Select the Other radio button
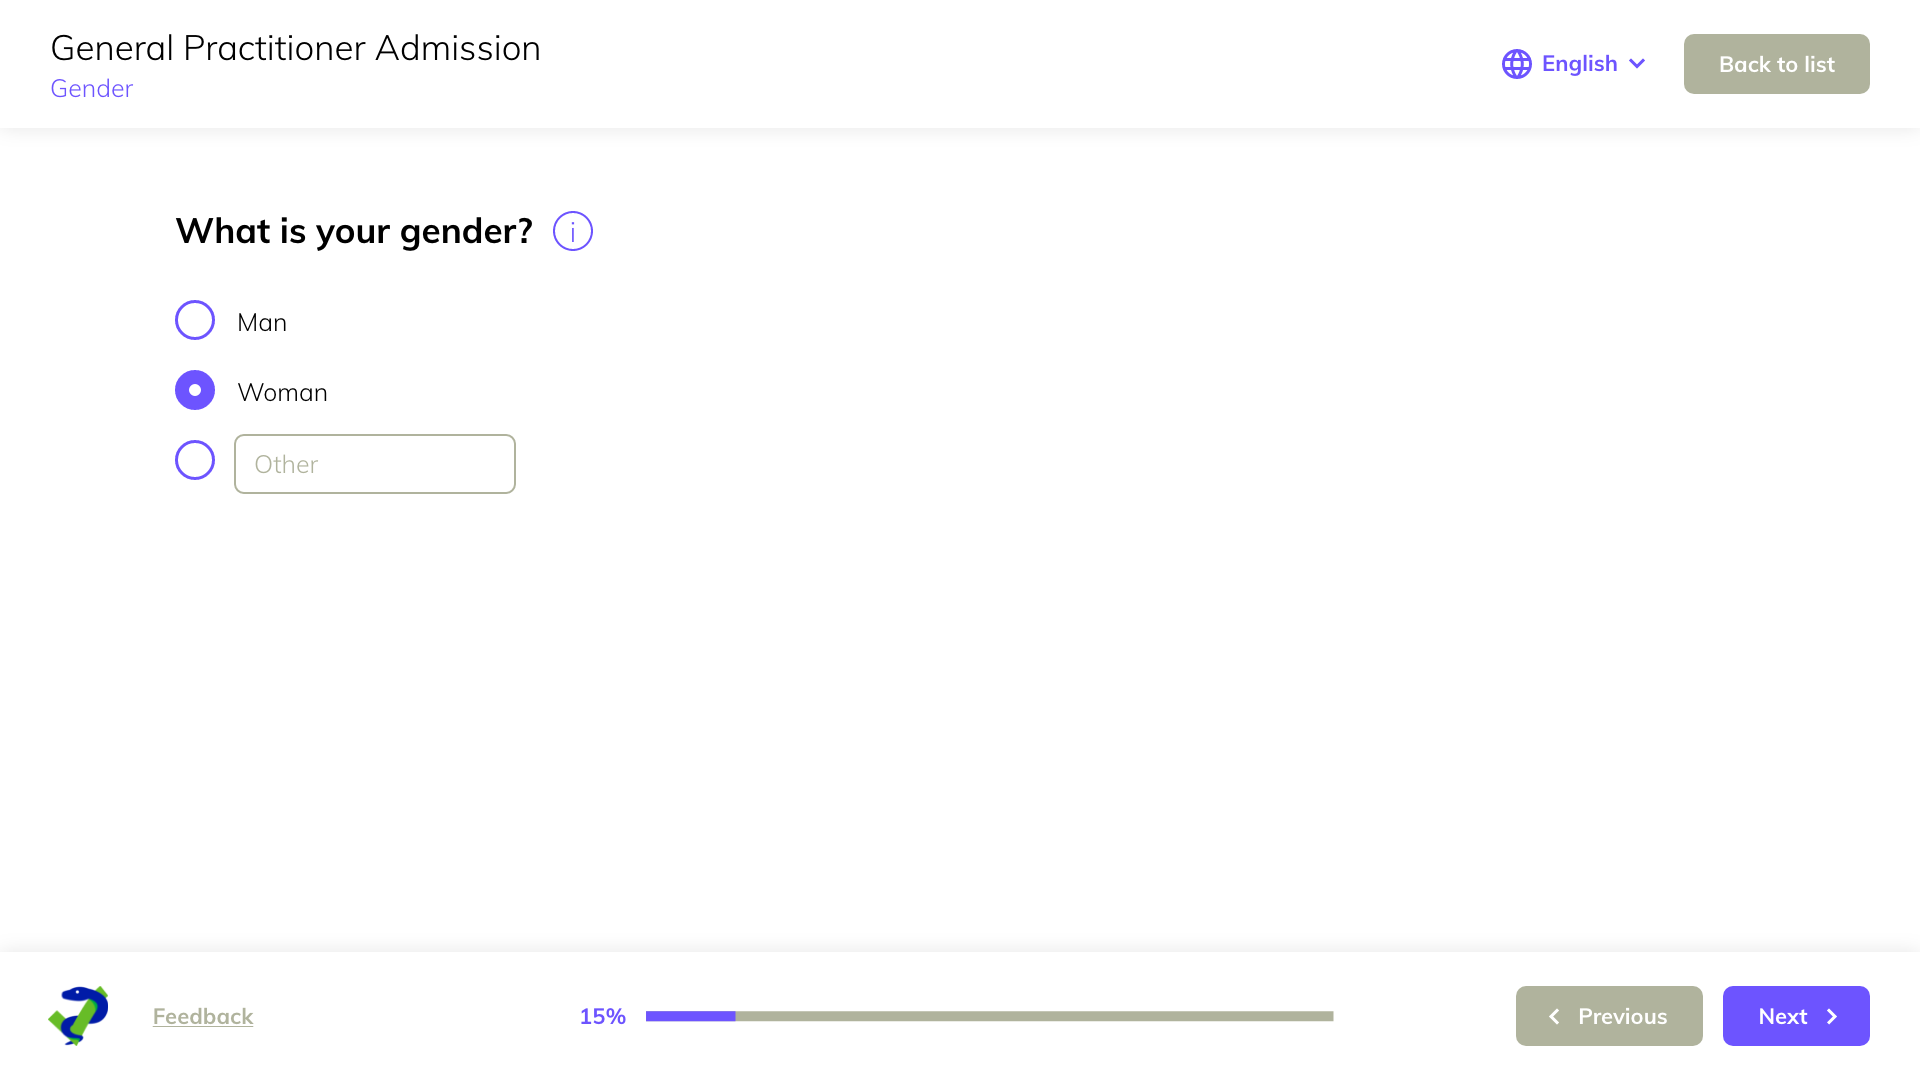This screenshot has width=1920, height=1080. tap(195, 460)
